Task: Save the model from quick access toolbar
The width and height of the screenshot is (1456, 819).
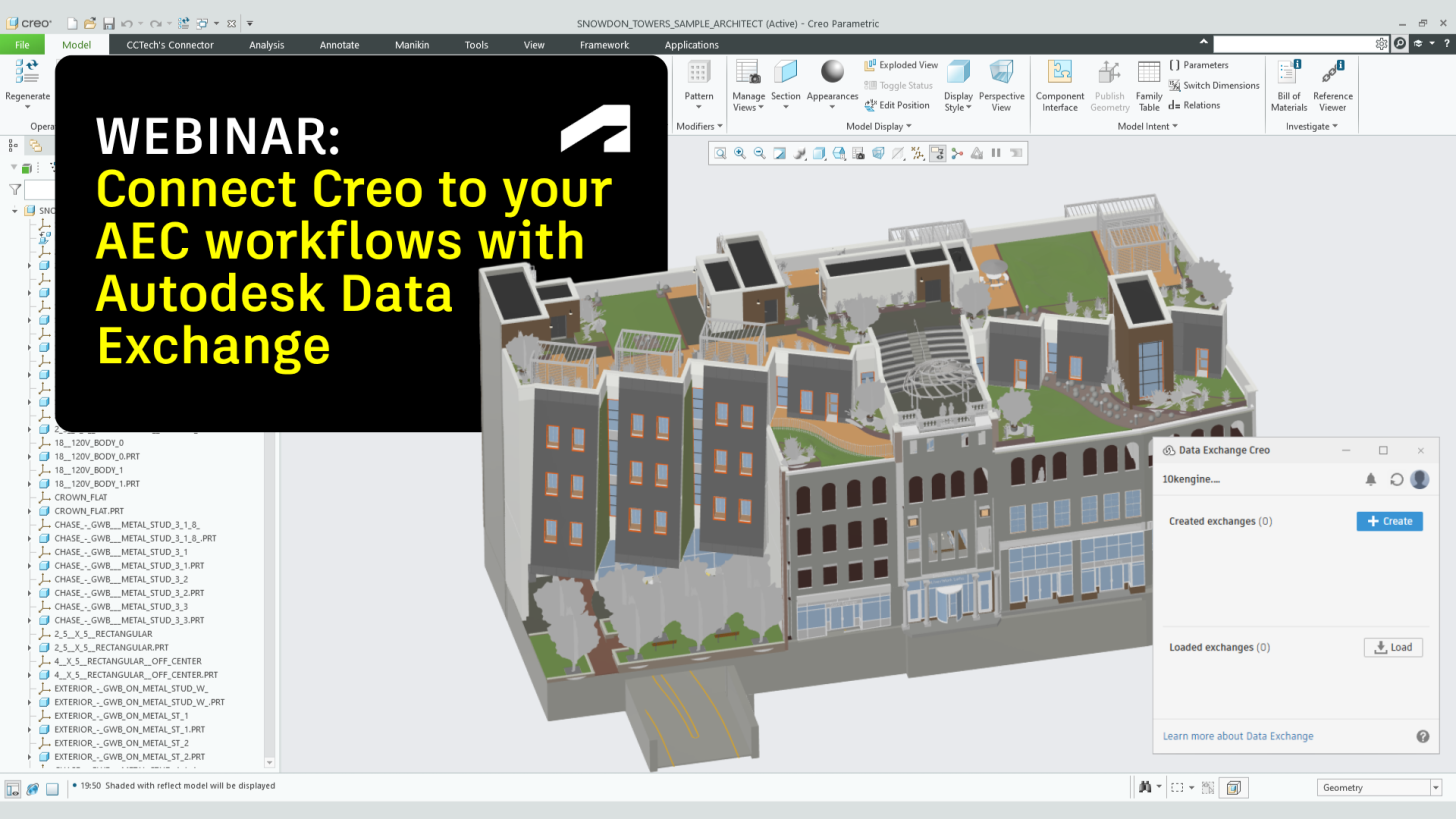Action: click(x=109, y=23)
